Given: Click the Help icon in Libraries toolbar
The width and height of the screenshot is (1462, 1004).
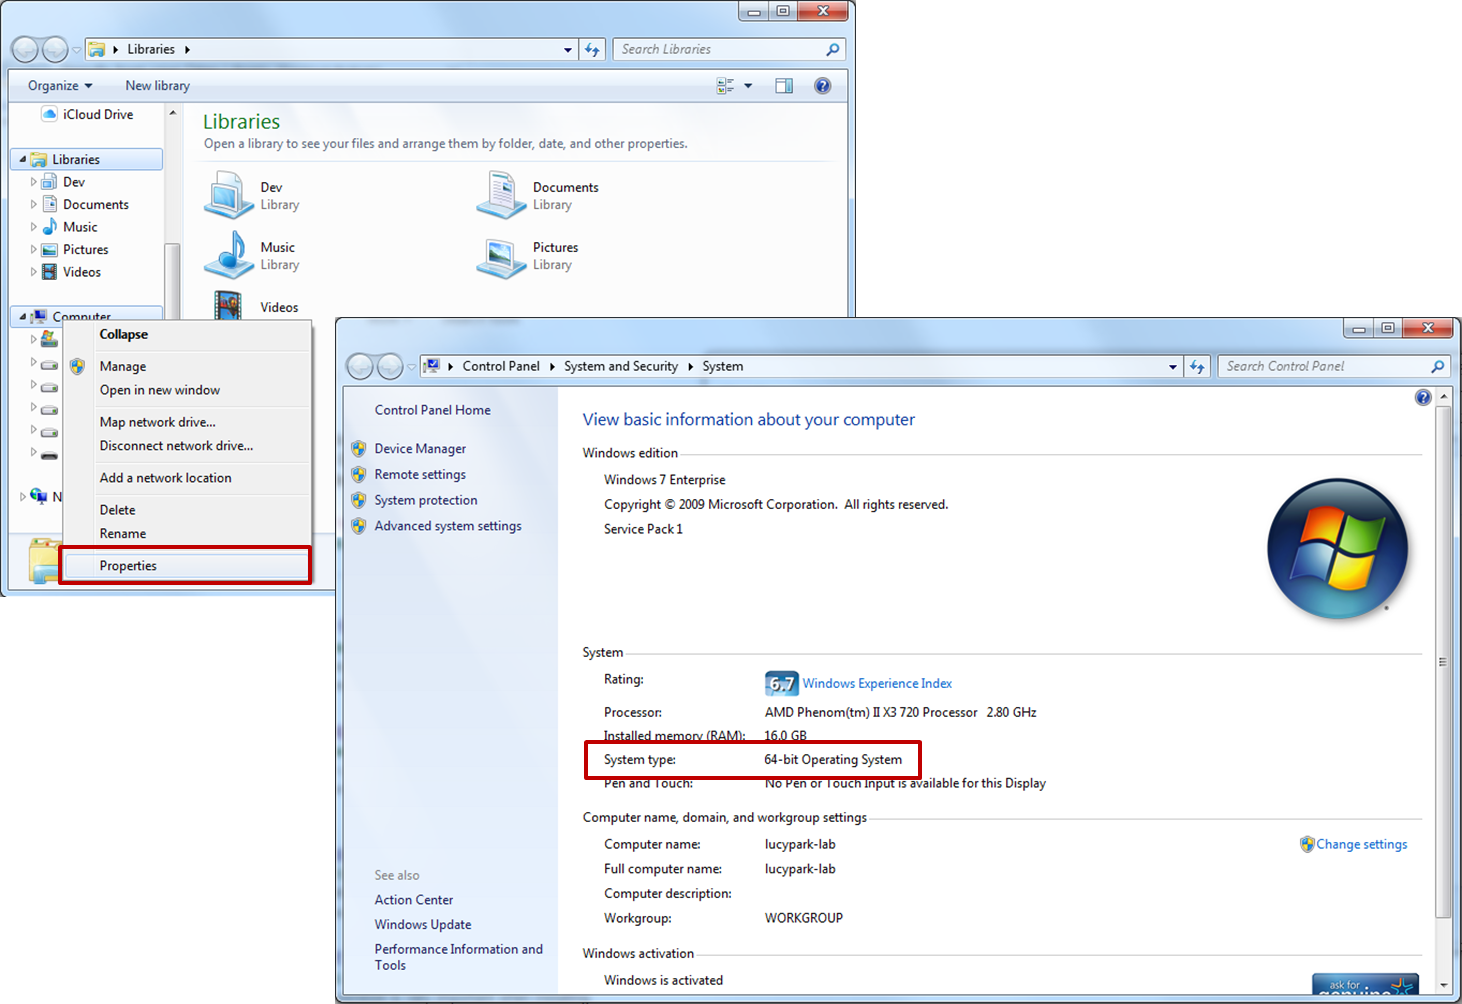Looking at the screenshot, I should point(822,86).
